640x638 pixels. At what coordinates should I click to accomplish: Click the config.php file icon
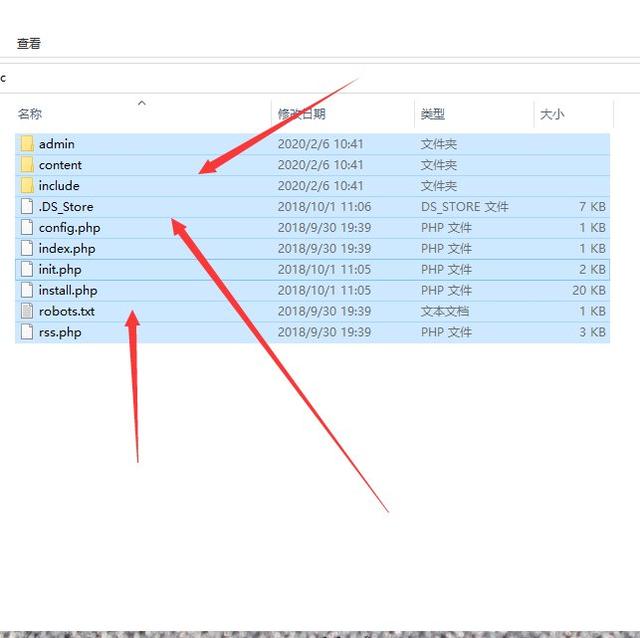27,227
